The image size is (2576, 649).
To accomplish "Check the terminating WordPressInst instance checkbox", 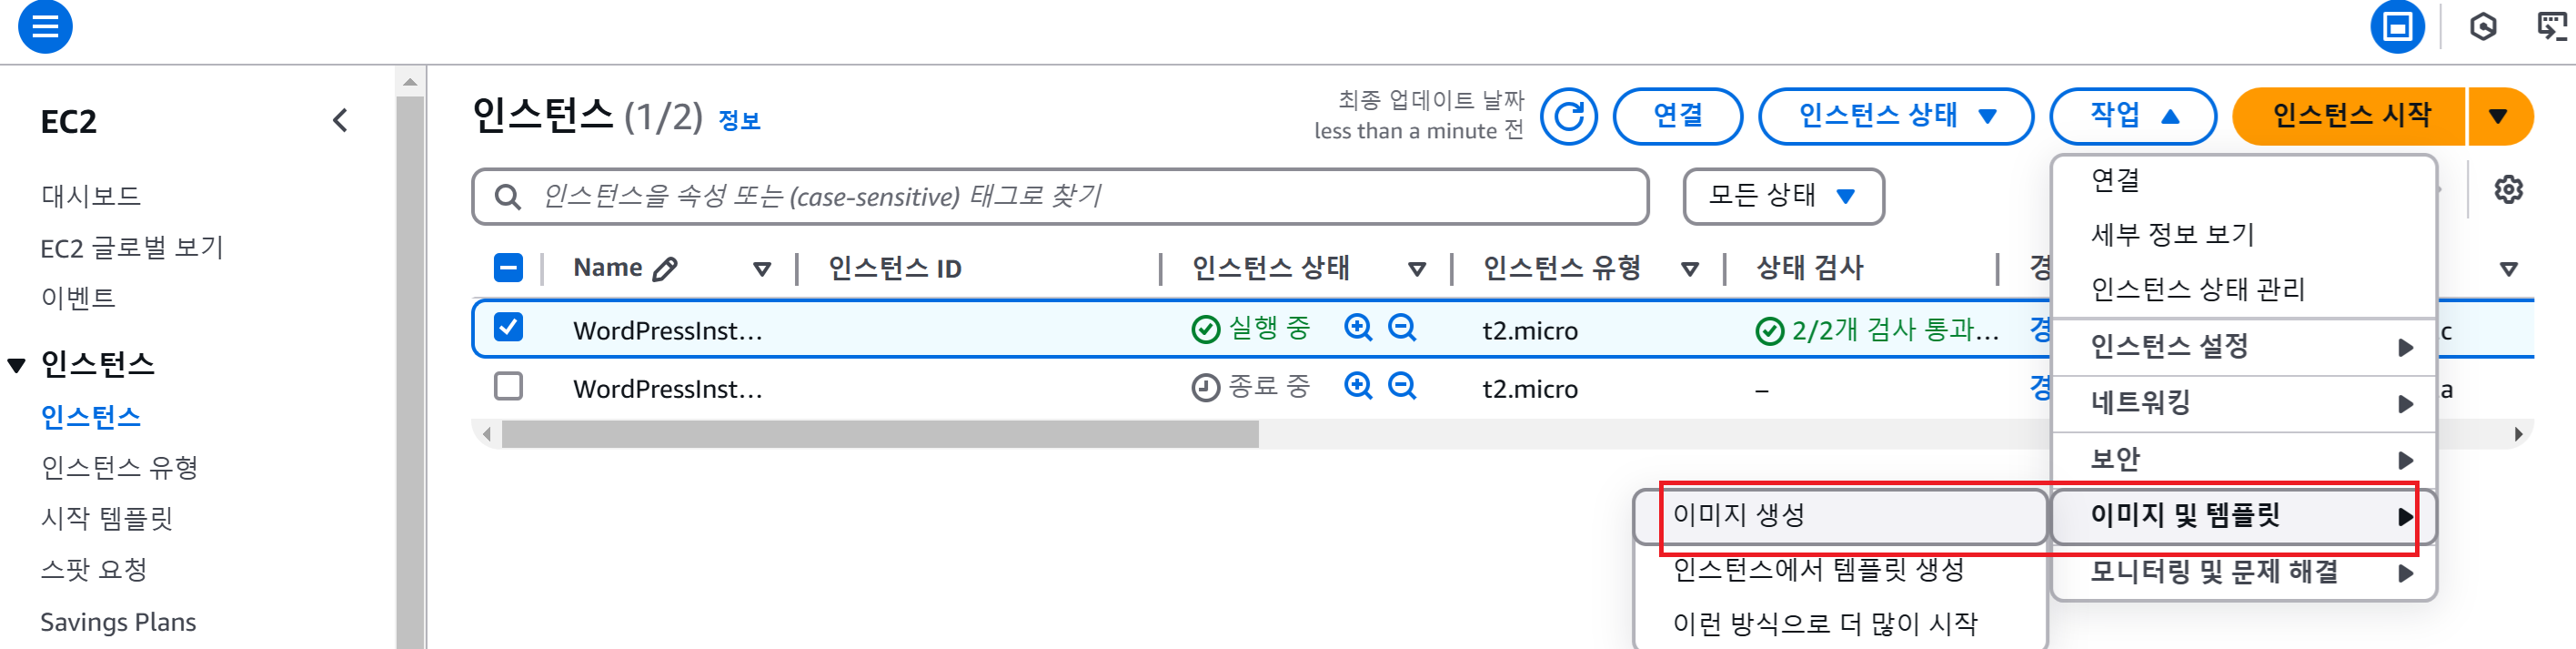I will (x=508, y=386).
